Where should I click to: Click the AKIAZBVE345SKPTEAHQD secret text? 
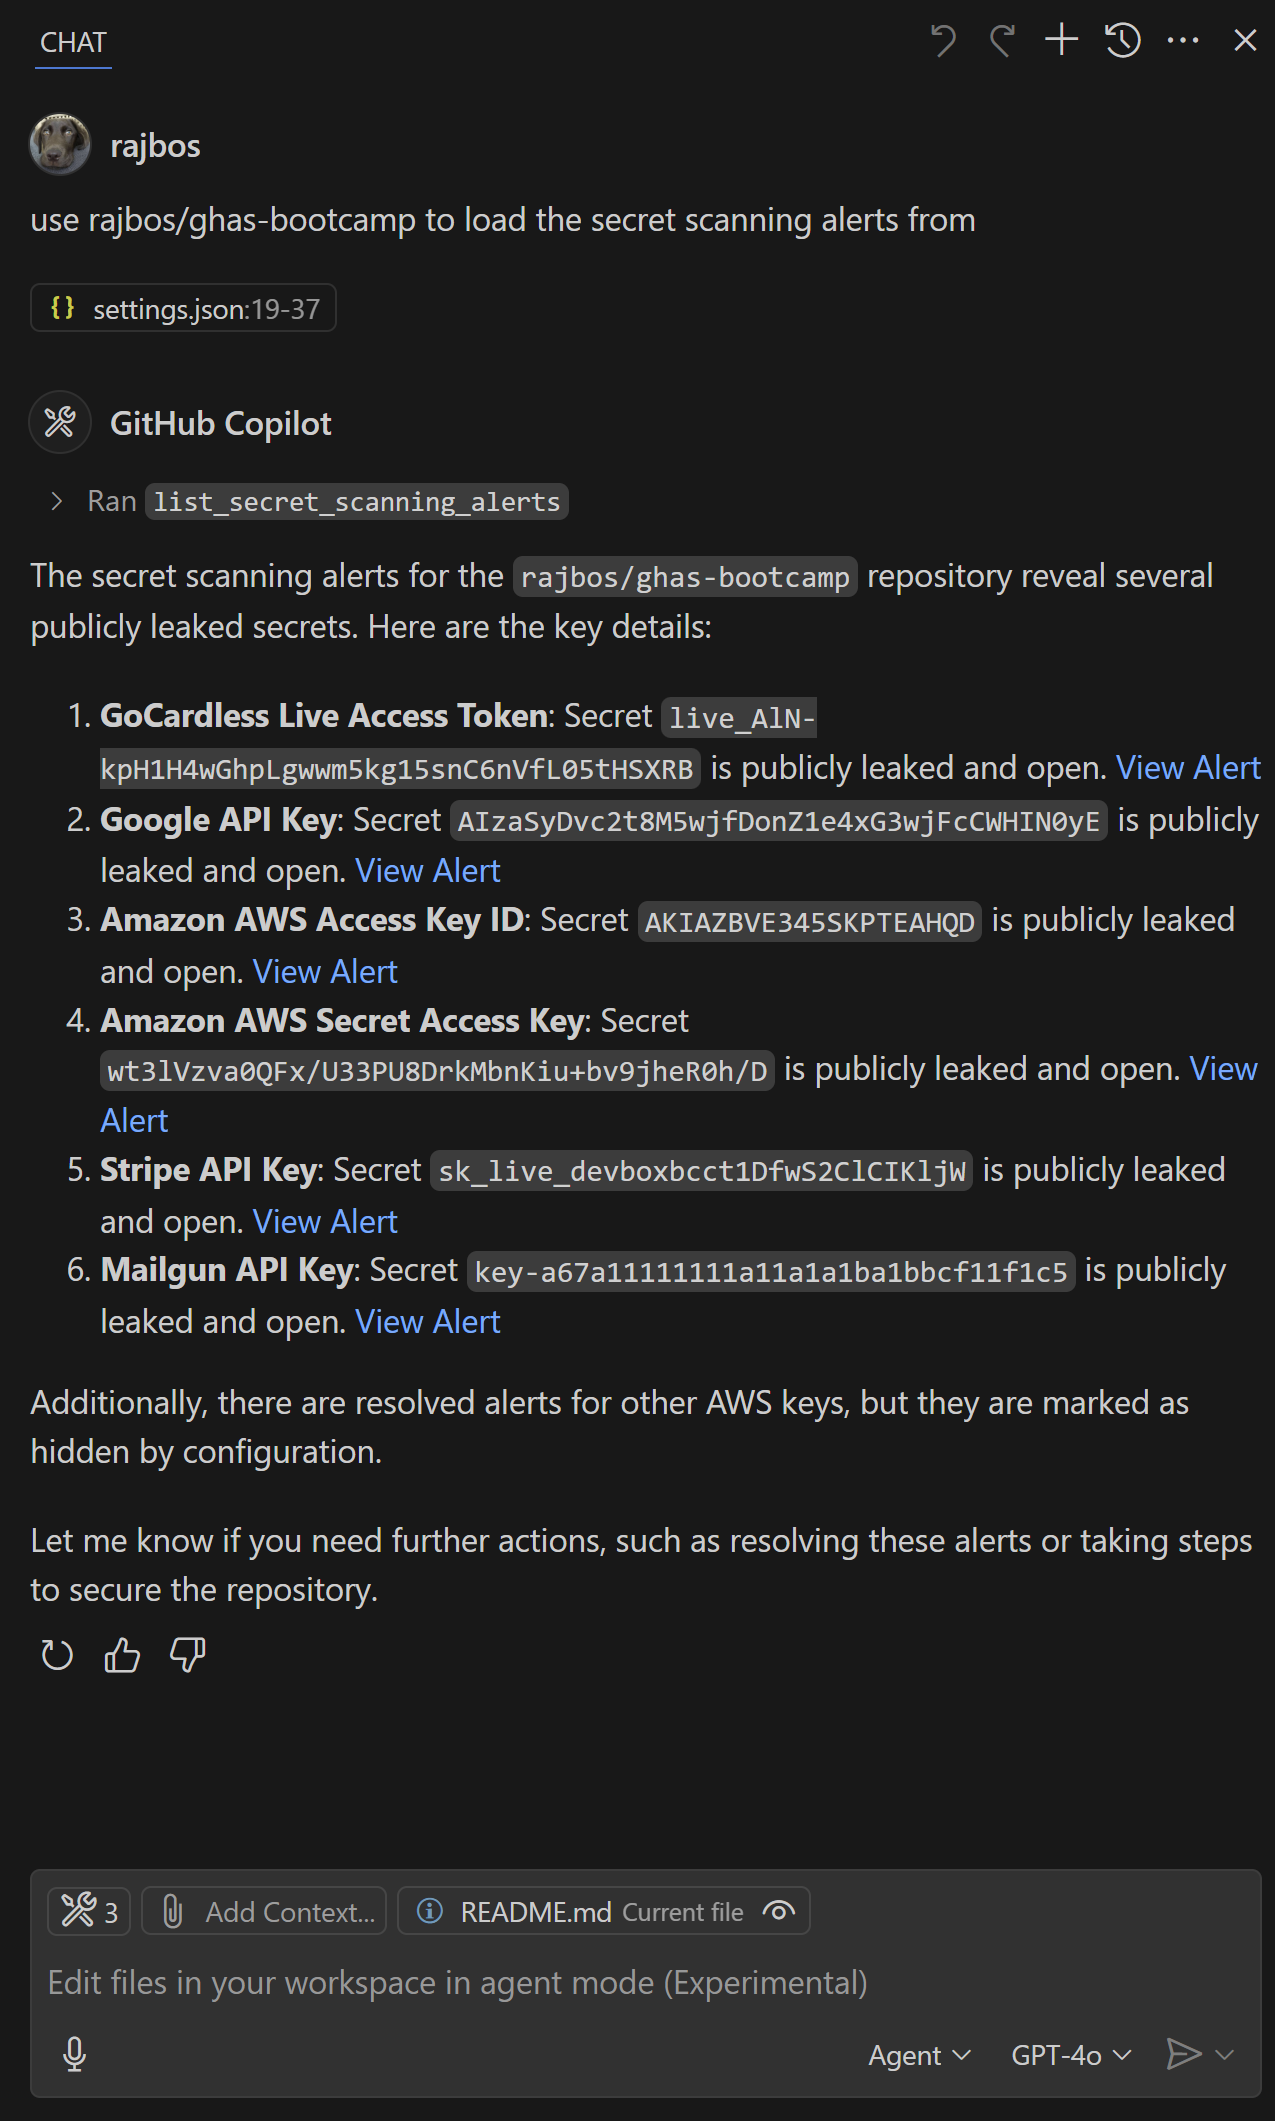809,922
